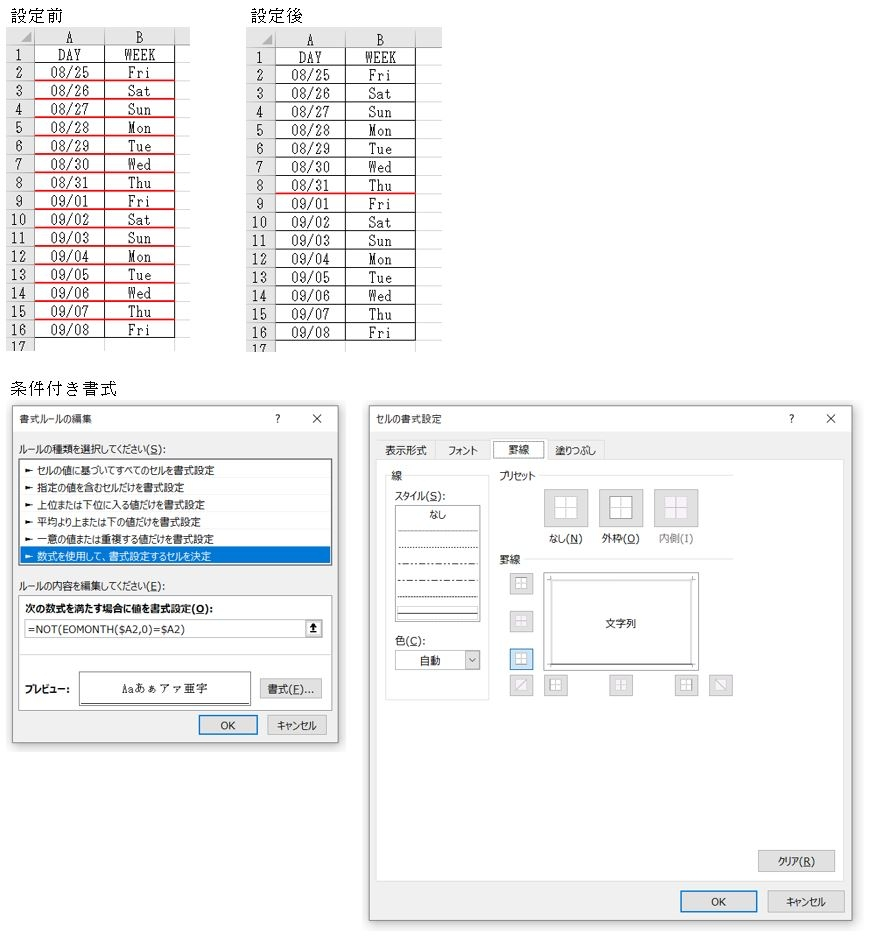Viewport: 869px width, 937px height.
Task: Toggle the diagonal-down border button
Action: point(721,685)
